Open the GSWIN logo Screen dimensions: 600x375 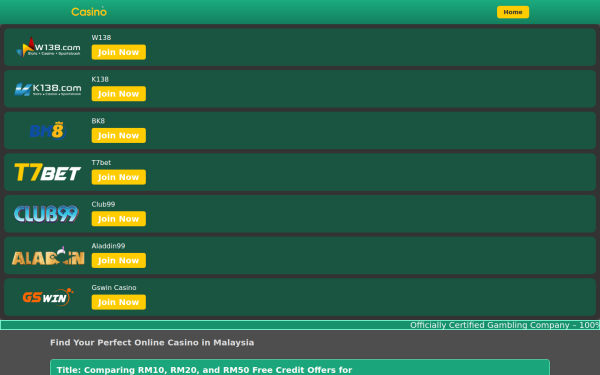(x=48, y=297)
